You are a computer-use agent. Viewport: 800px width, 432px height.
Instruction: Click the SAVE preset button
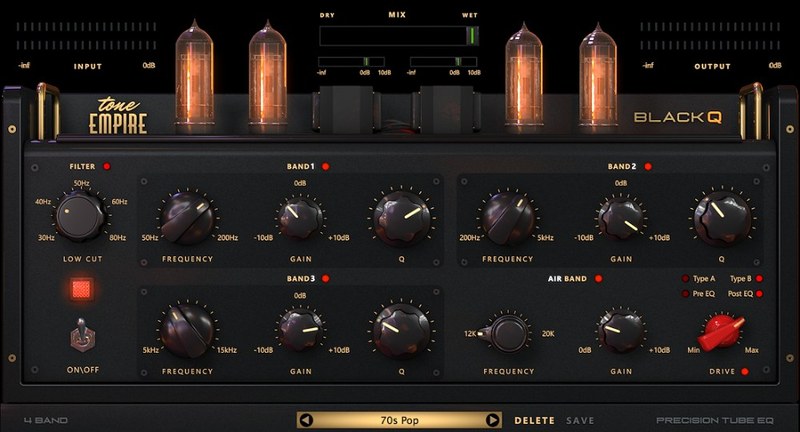coord(580,421)
